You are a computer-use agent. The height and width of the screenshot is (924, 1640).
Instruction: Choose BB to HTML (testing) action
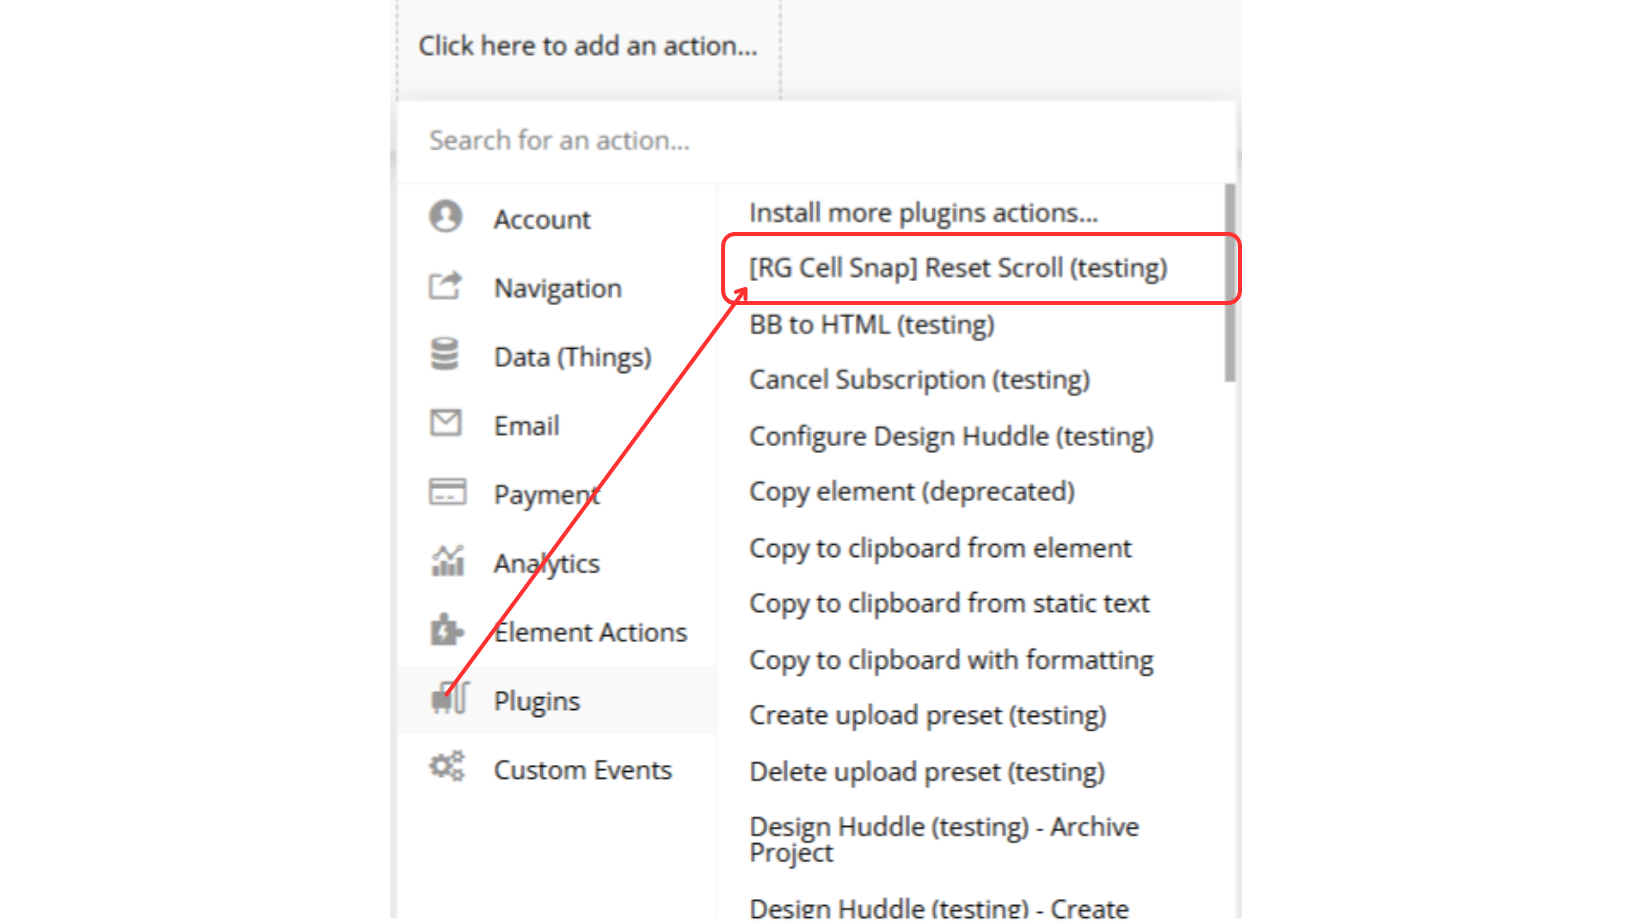coord(871,325)
